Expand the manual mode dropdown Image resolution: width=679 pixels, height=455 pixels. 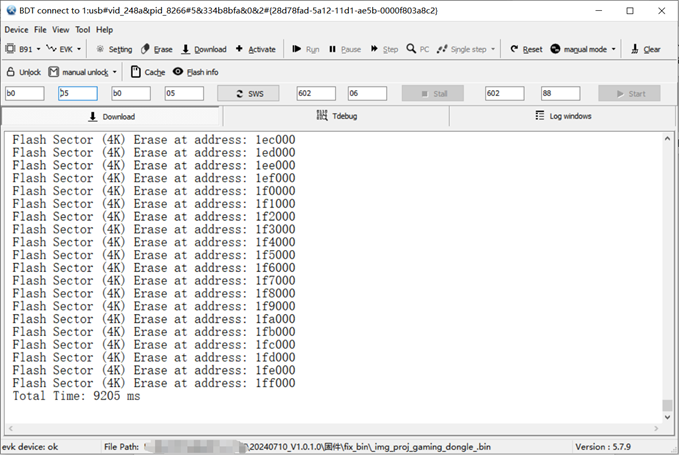point(612,49)
